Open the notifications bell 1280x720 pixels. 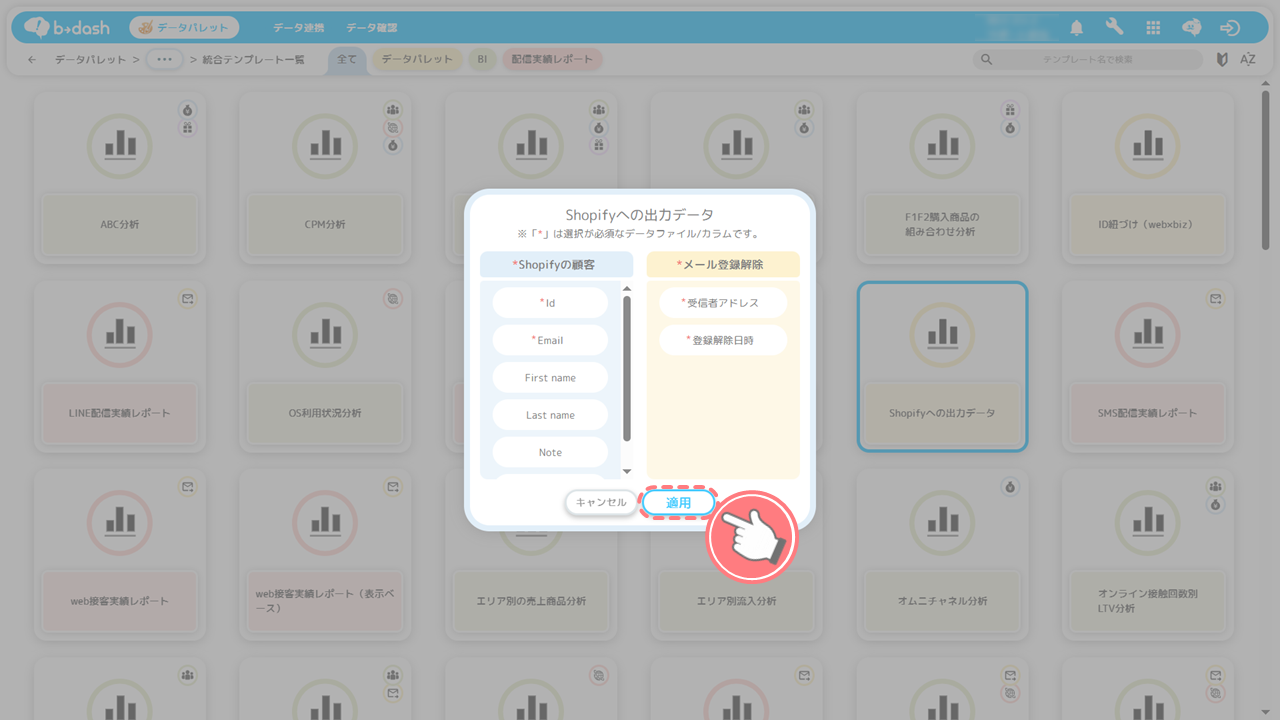pos(1077,28)
